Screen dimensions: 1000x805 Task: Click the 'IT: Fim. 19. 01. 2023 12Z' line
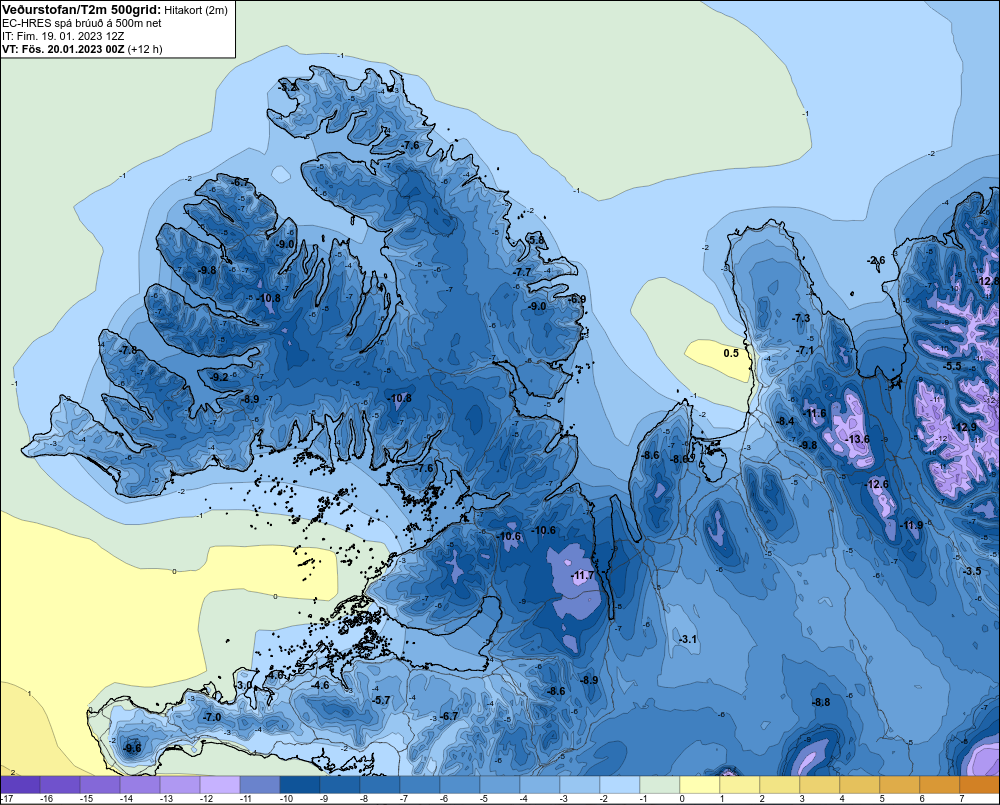(x=63, y=36)
